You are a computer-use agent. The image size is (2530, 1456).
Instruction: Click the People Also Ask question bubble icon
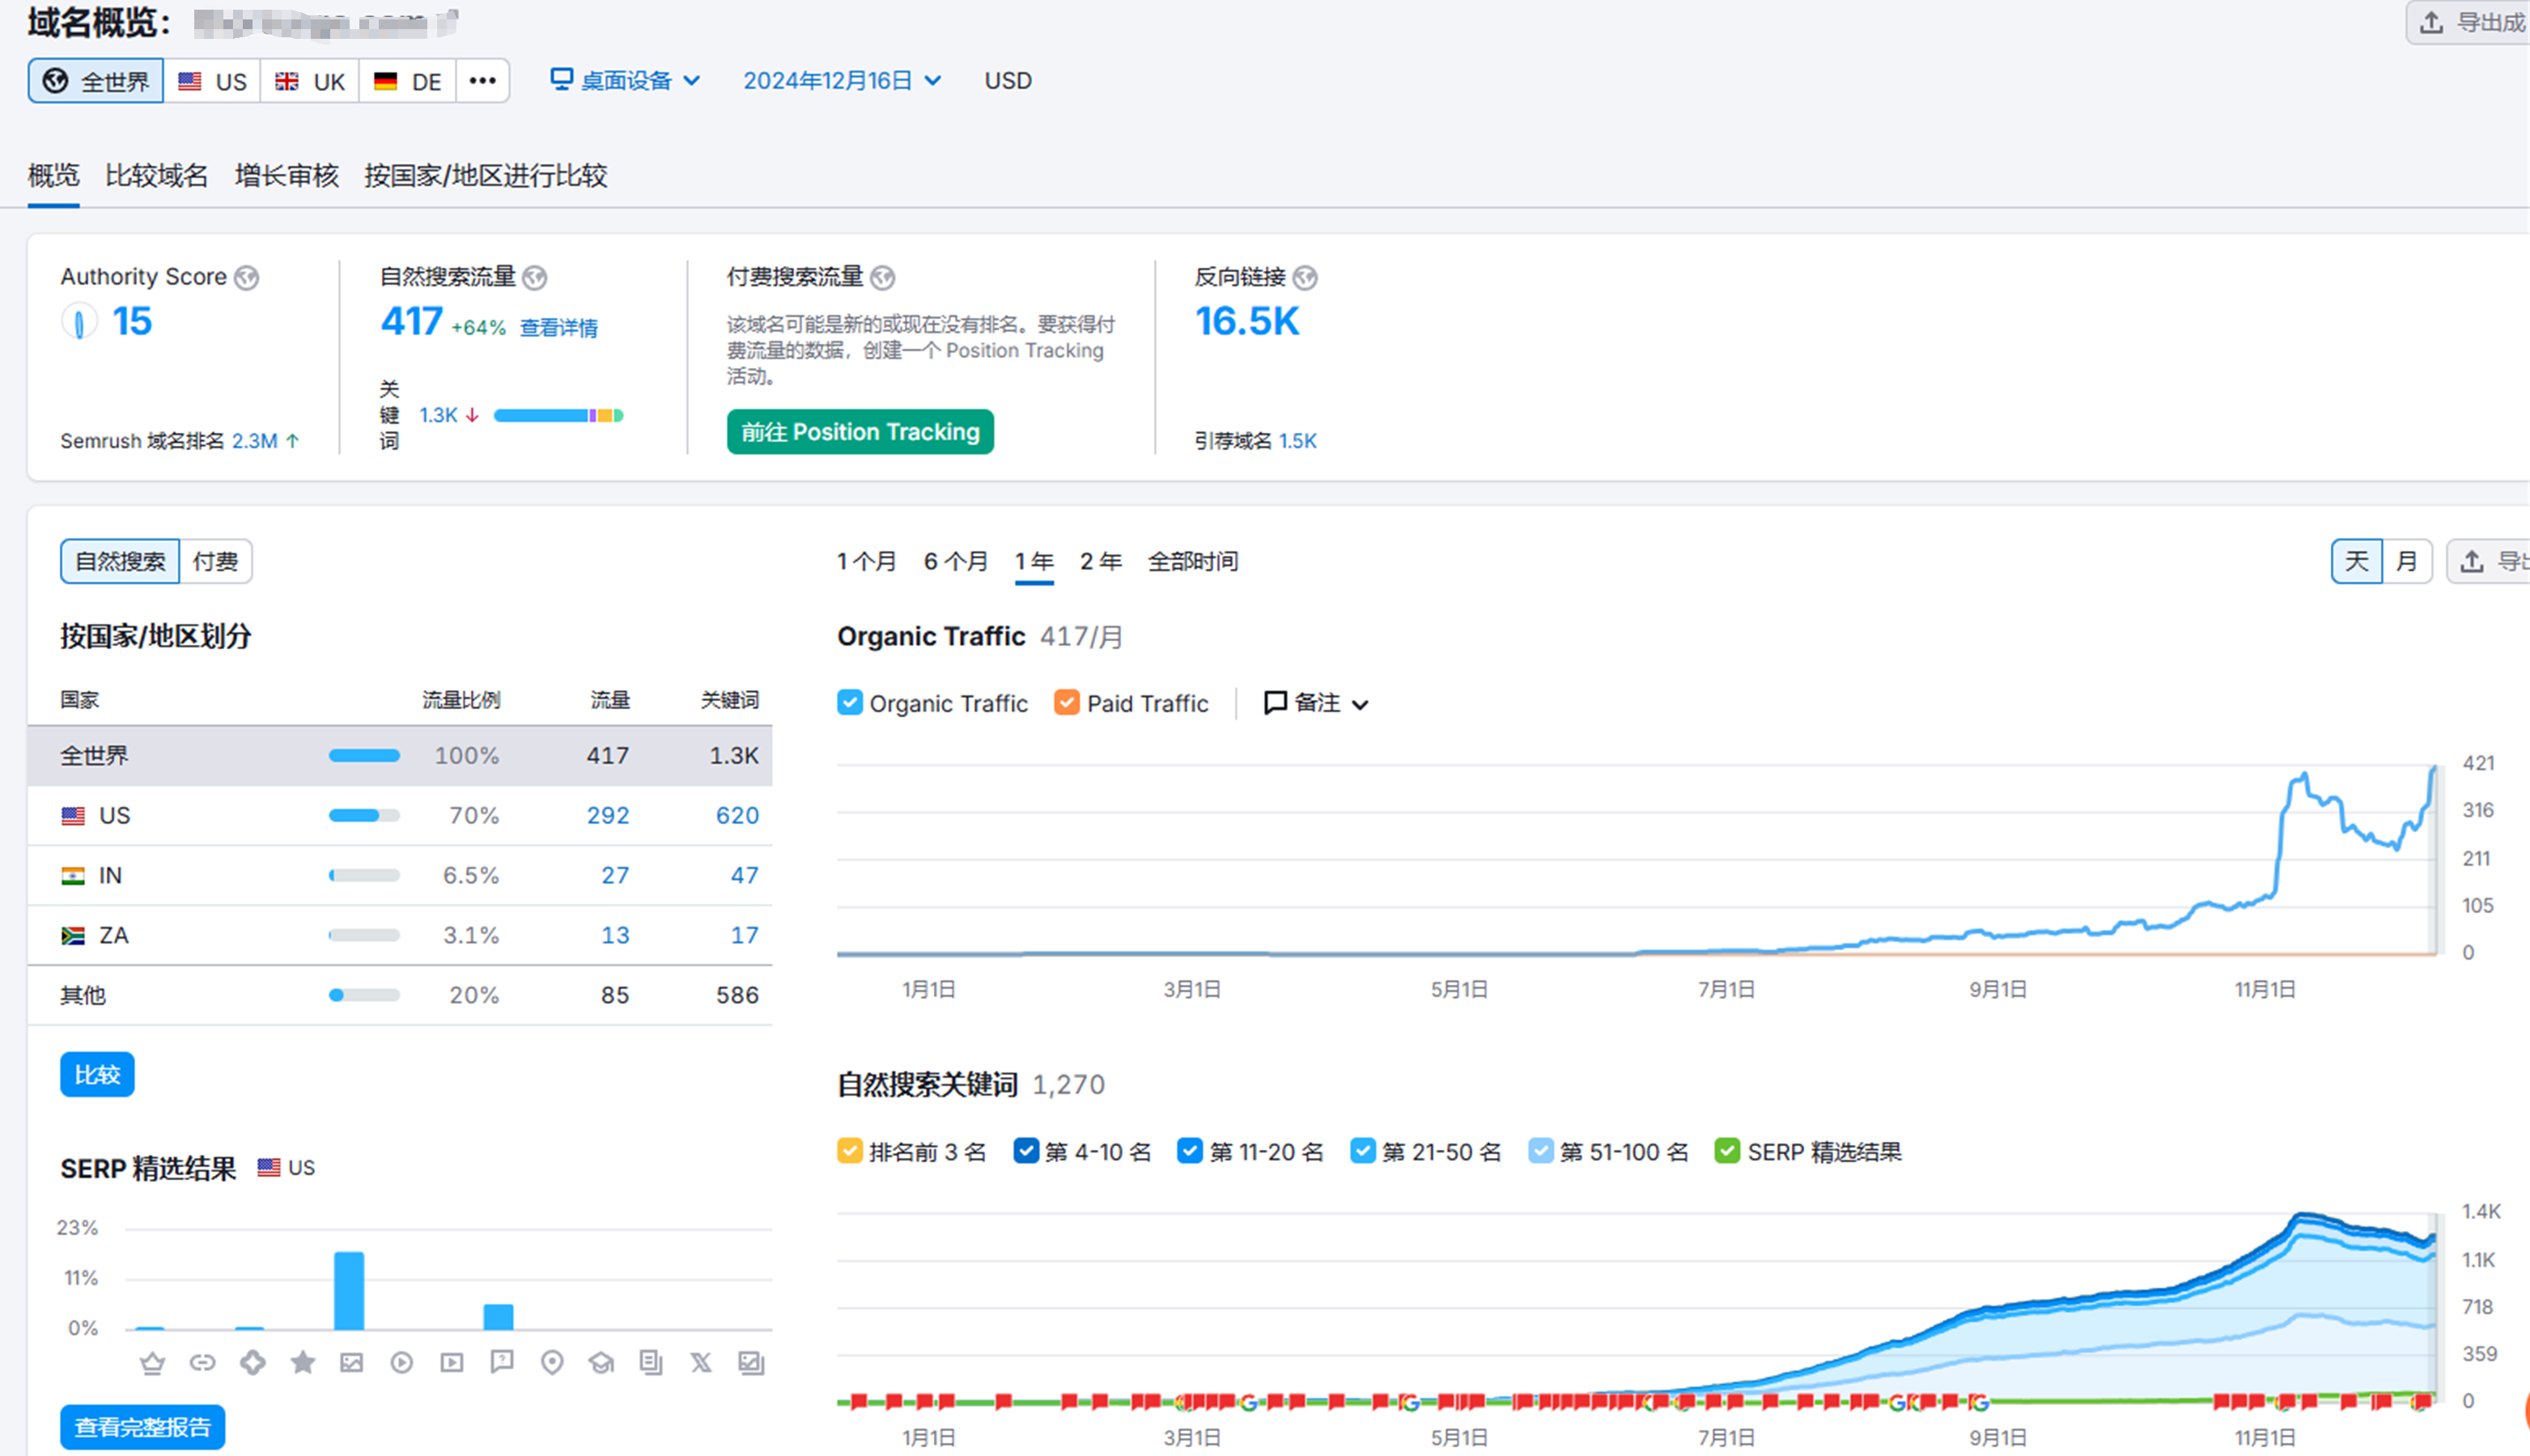pos(502,1362)
